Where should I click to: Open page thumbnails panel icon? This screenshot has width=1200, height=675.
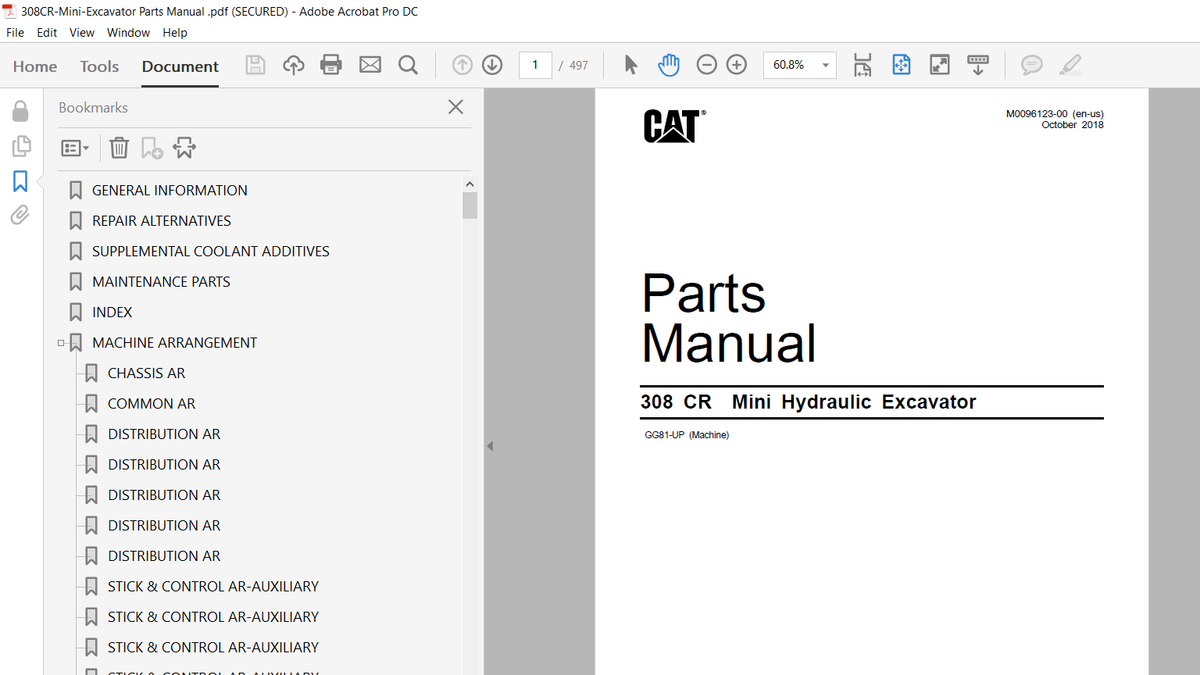click(x=20, y=146)
